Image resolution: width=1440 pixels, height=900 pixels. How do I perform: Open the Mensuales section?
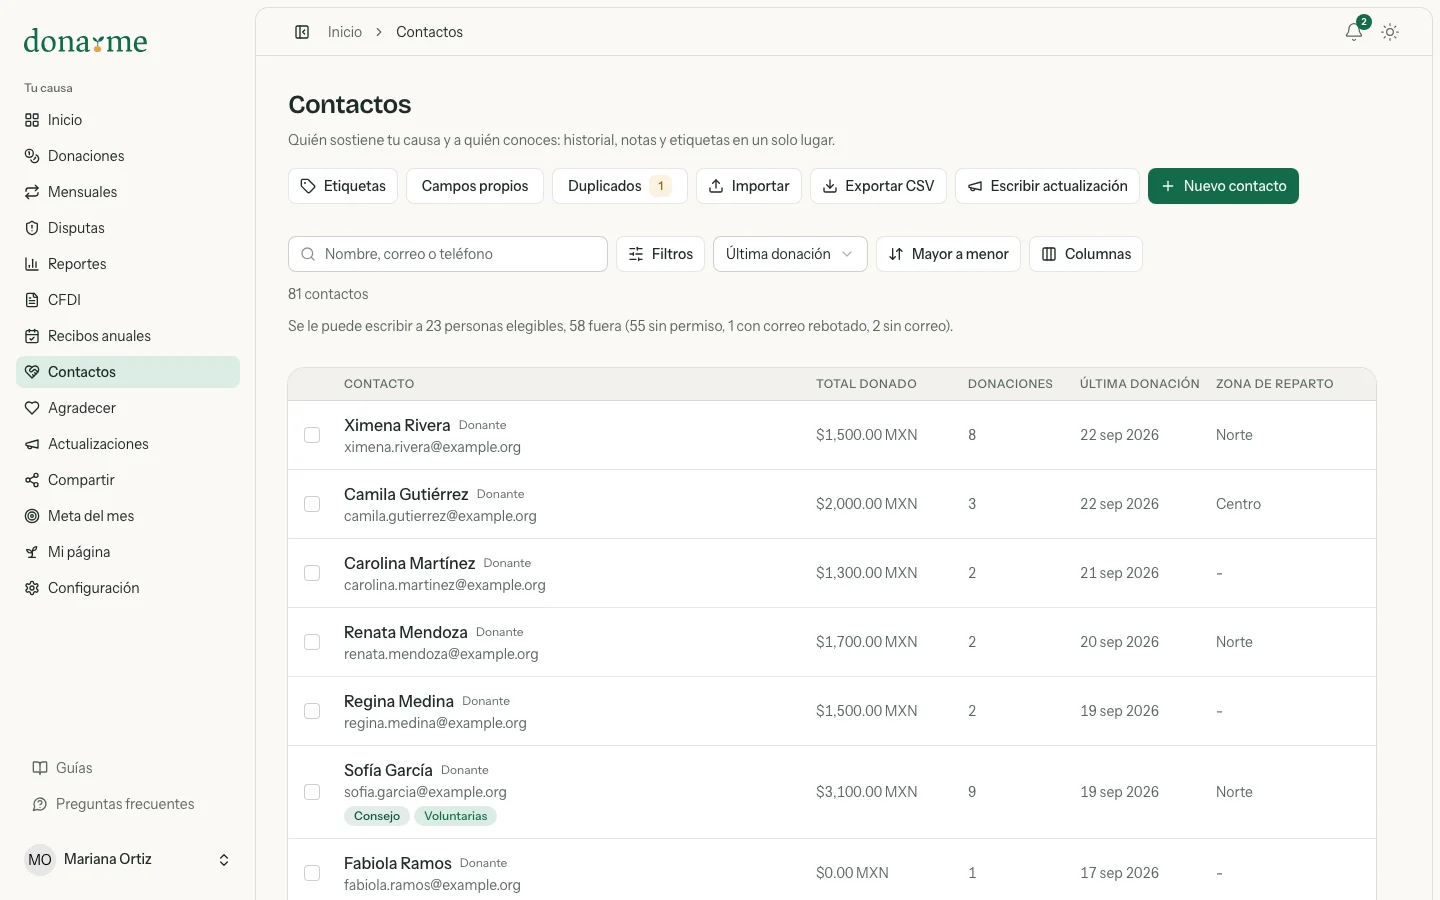(x=128, y=192)
